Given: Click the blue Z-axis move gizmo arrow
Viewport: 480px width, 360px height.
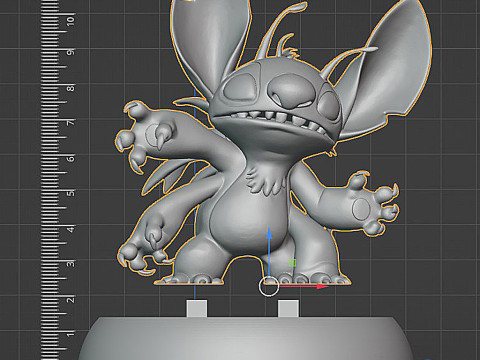Looking at the screenshot, I should pyautogui.click(x=269, y=233).
